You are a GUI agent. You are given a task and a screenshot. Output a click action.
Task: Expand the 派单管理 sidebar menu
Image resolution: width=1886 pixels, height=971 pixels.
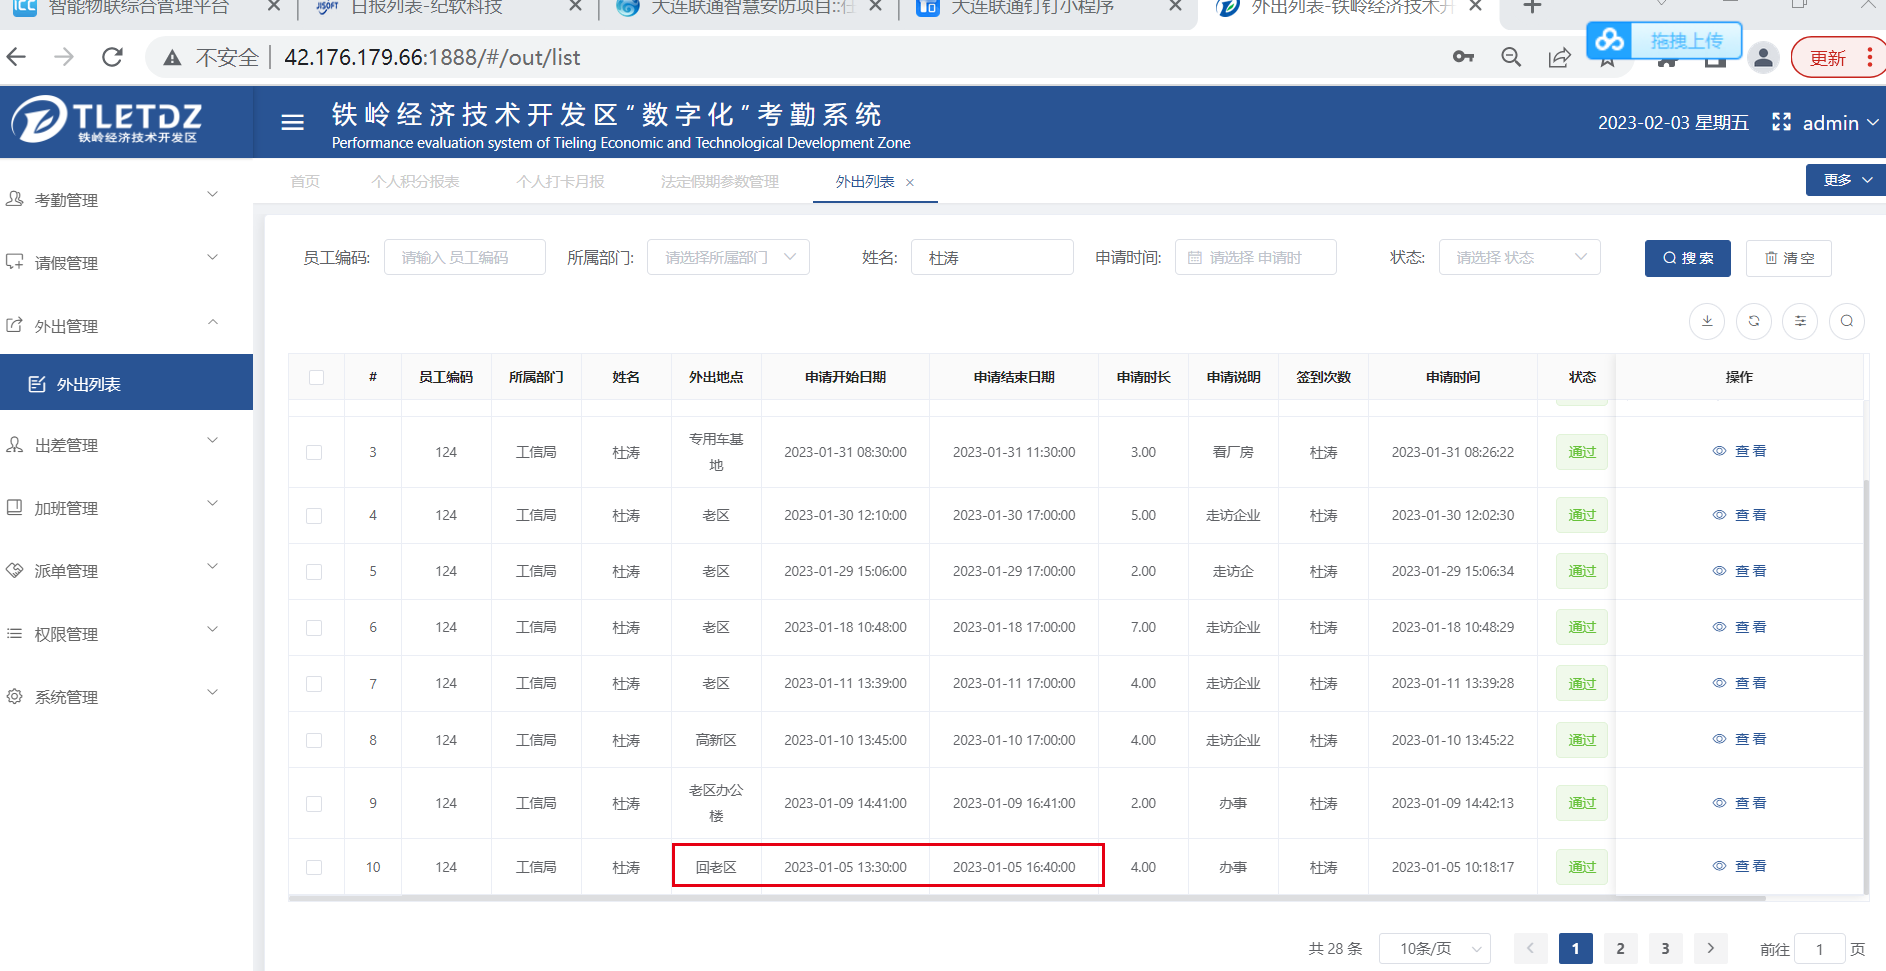tap(126, 570)
